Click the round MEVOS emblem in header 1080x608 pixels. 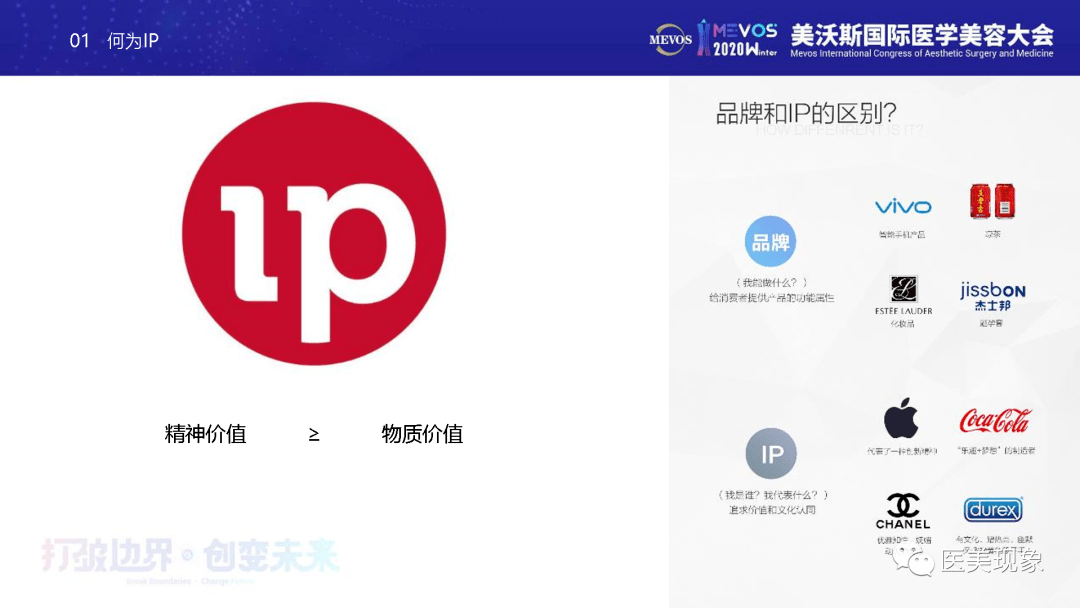[x=670, y=39]
